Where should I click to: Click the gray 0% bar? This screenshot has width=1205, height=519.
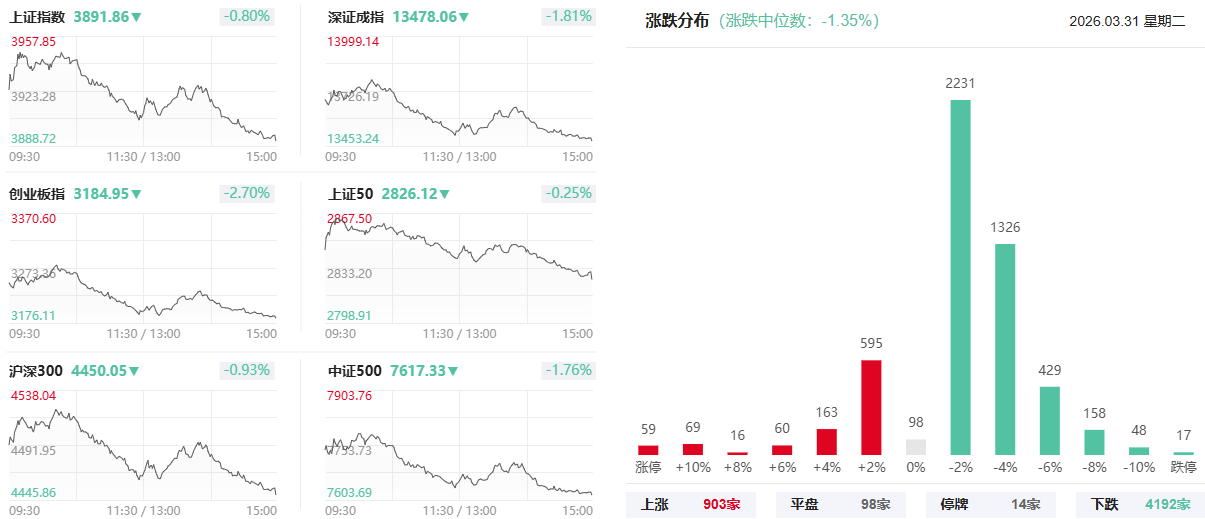[x=916, y=447]
